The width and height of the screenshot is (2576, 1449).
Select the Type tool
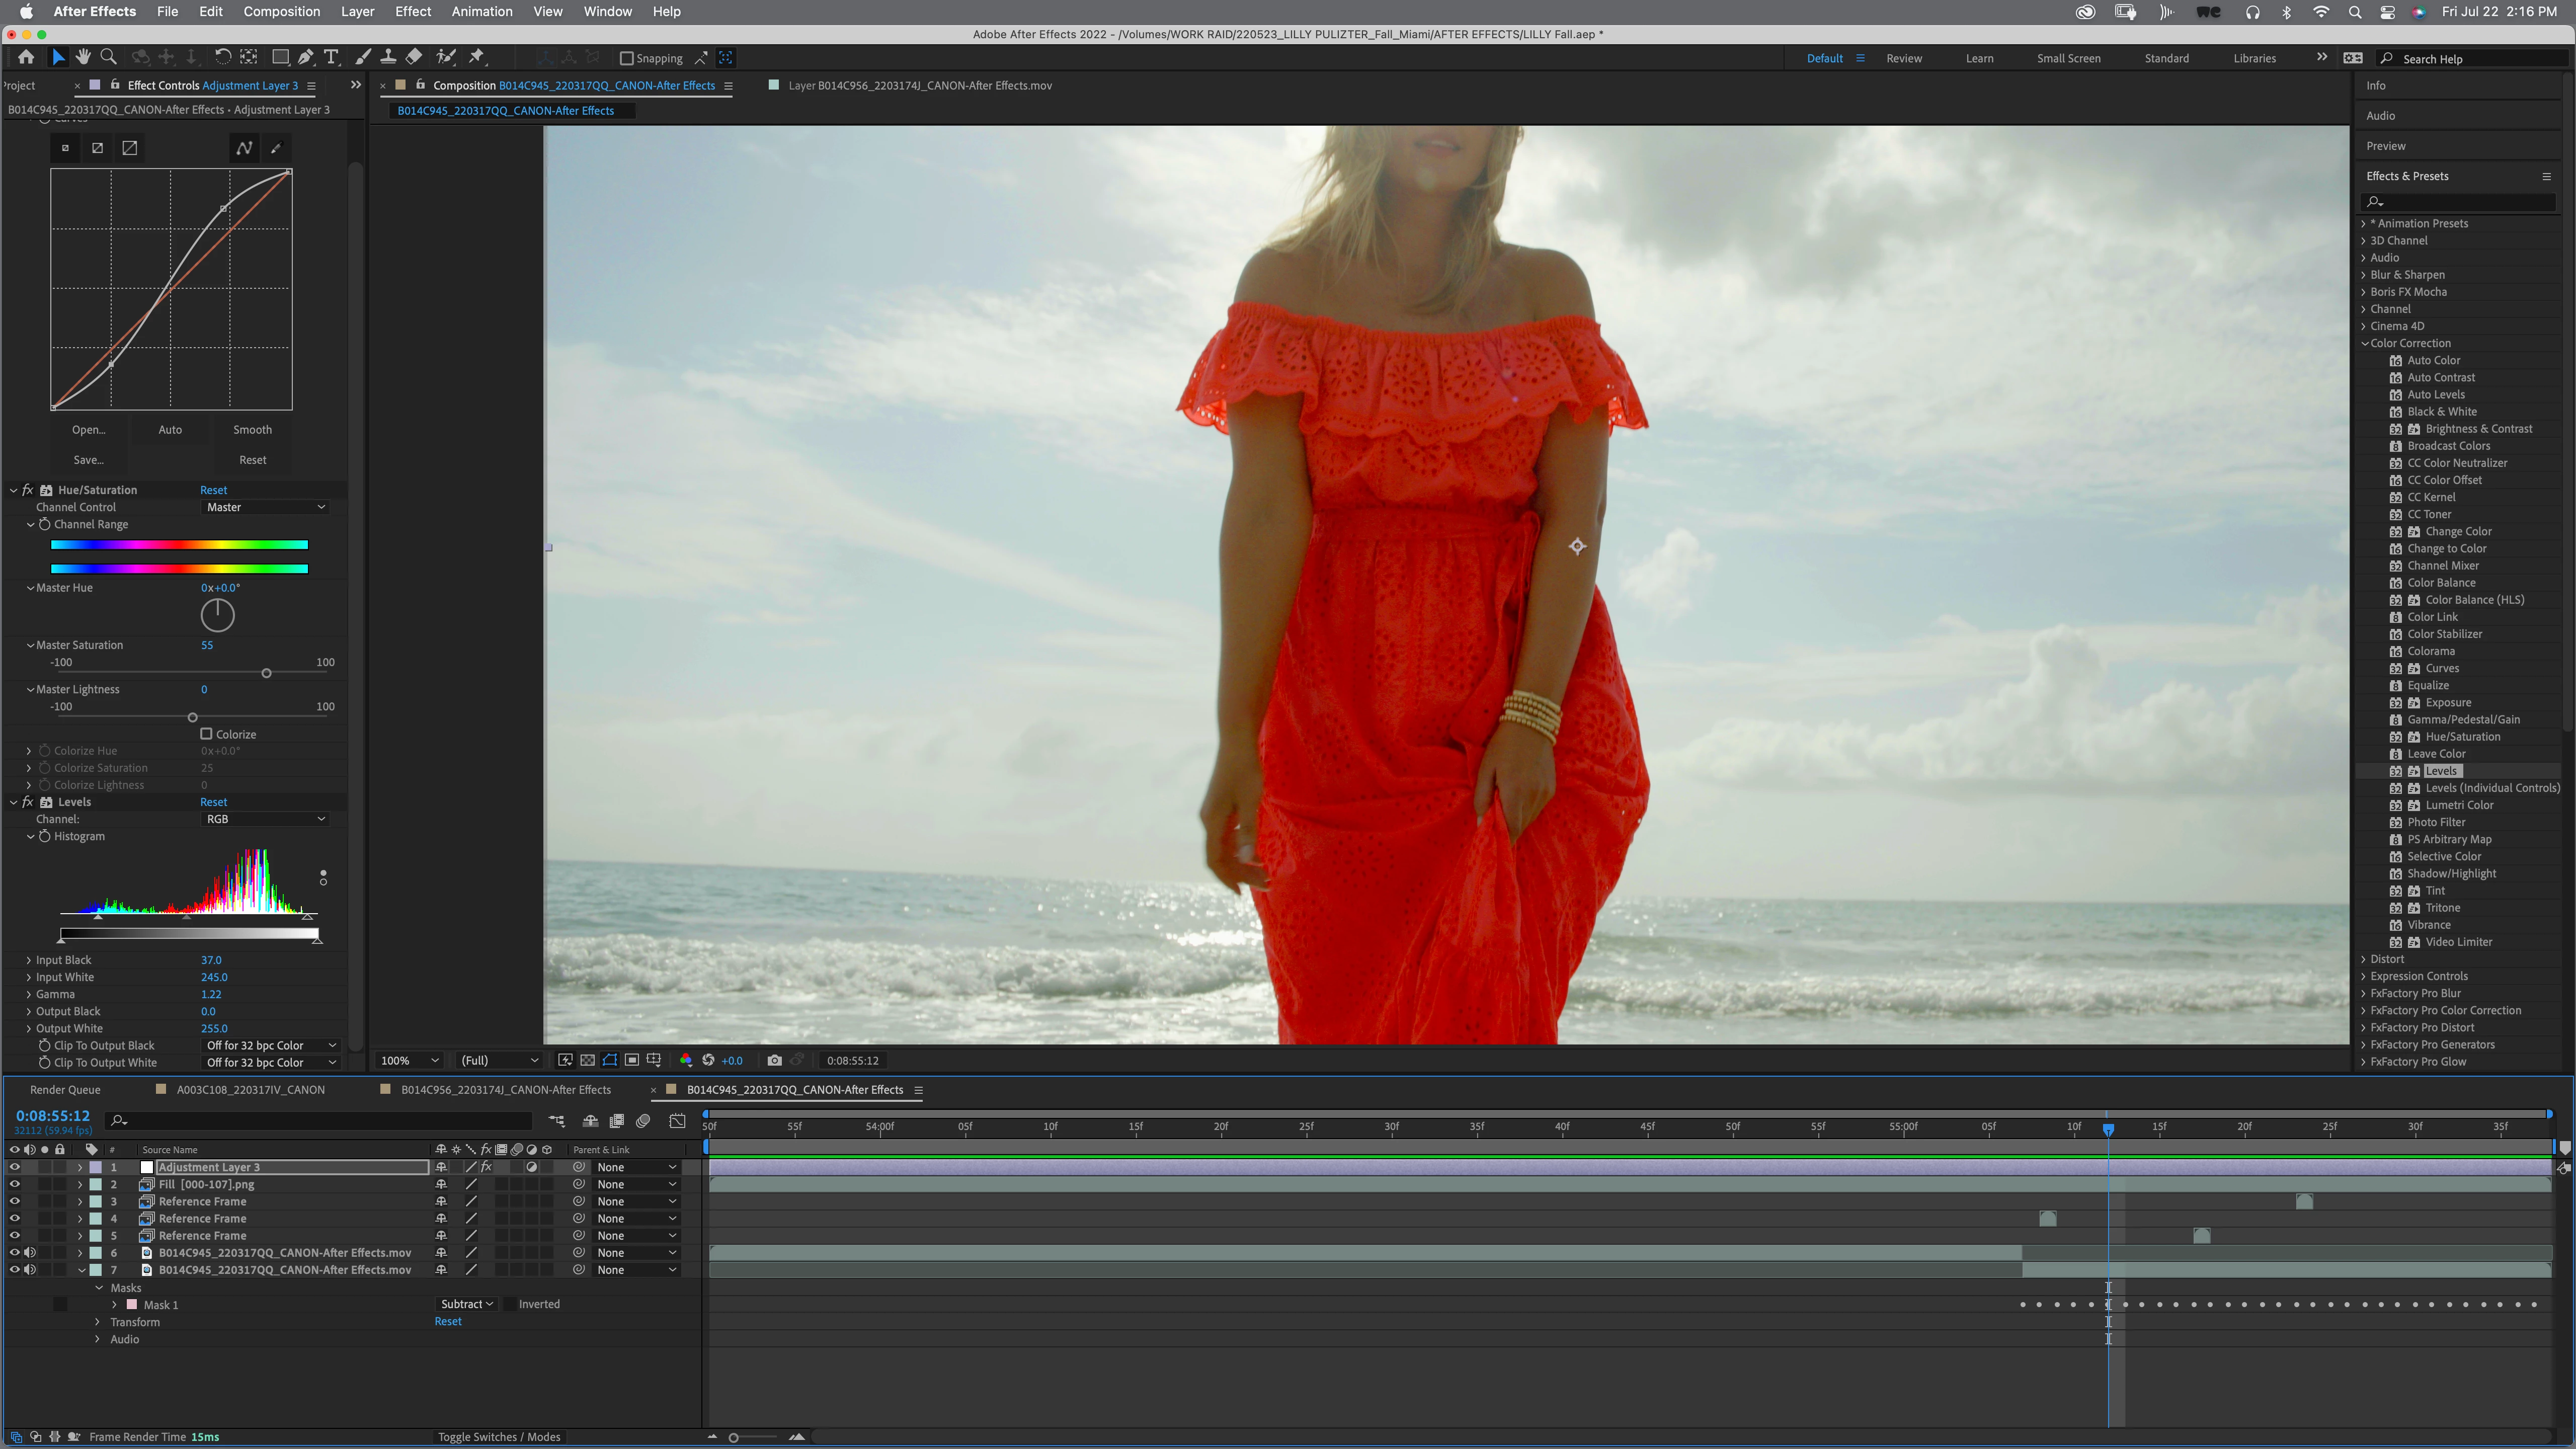[331, 57]
